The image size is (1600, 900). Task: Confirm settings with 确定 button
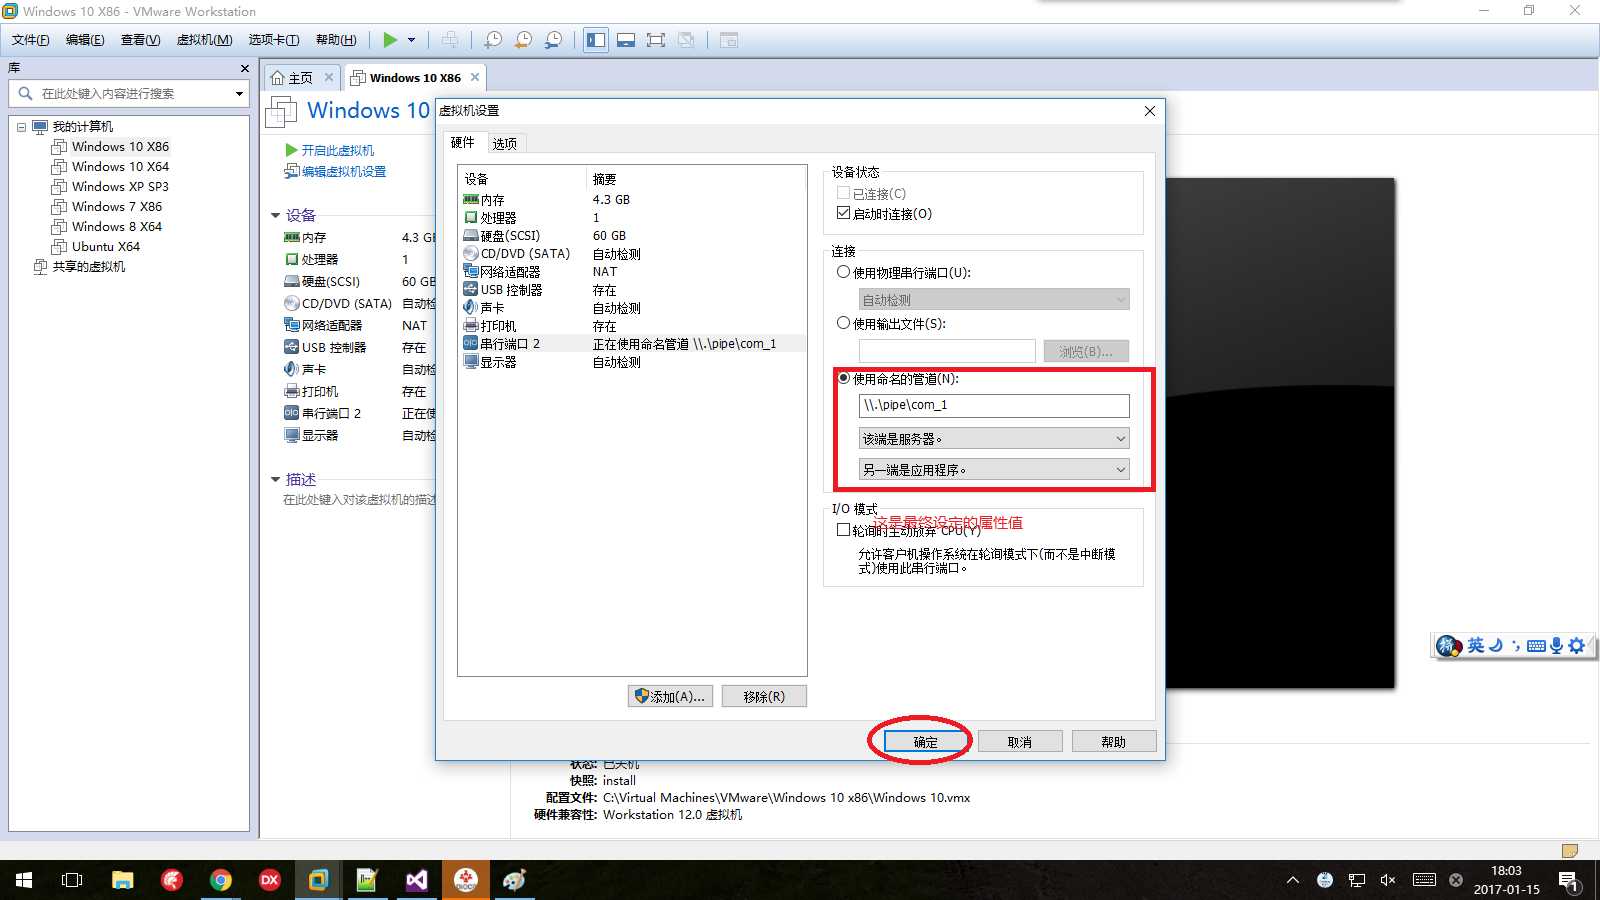926,742
